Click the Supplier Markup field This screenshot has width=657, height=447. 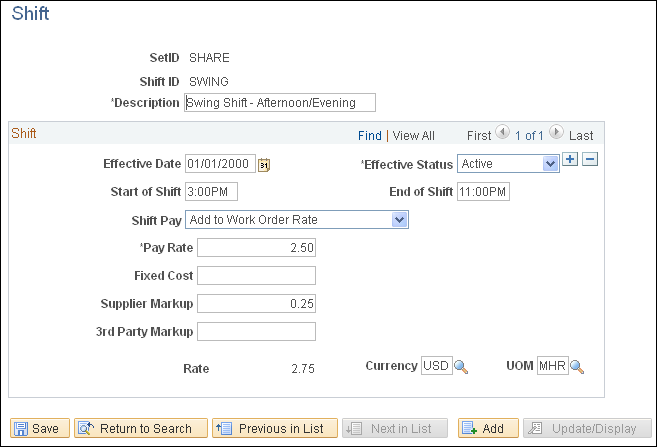pyautogui.click(x=256, y=304)
